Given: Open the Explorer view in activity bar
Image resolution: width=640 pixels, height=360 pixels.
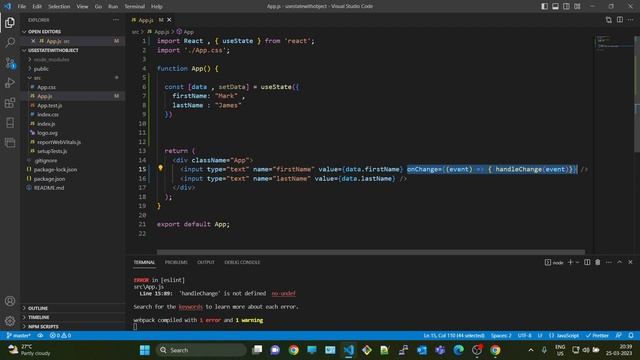Looking at the screenshot, I should point(10,22).
